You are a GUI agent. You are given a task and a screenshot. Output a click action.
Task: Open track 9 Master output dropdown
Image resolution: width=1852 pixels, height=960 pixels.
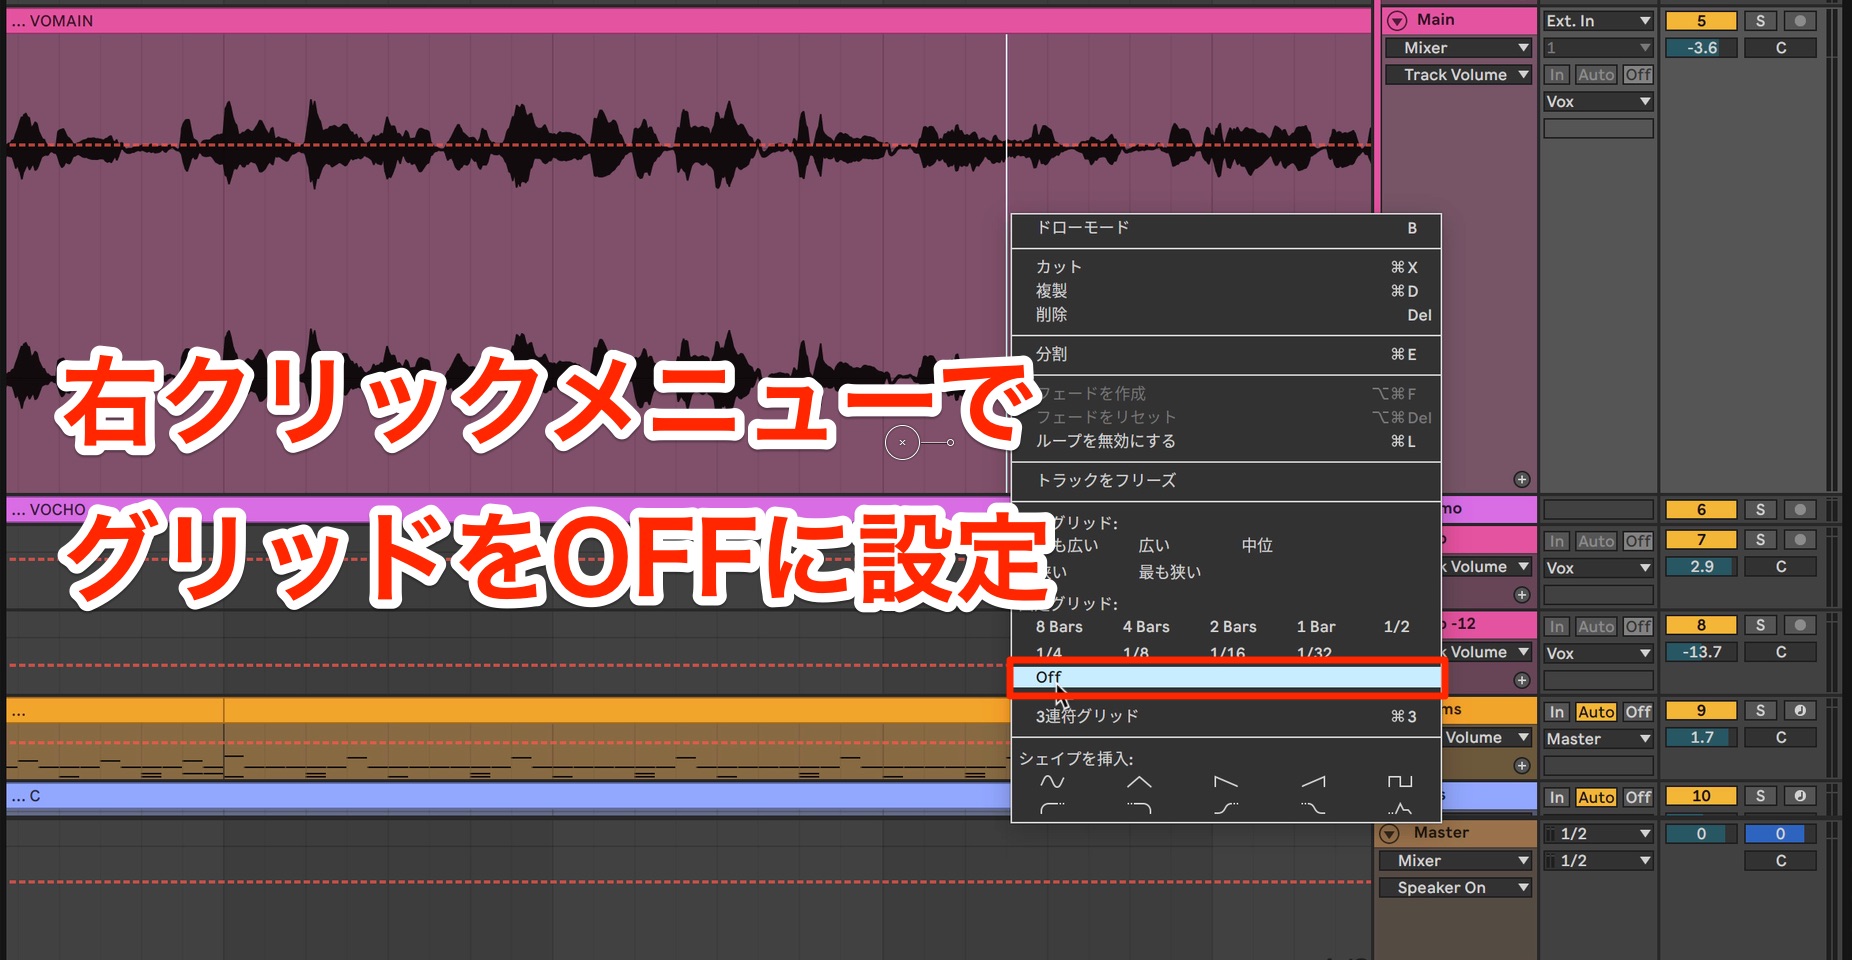(1598, 739)
